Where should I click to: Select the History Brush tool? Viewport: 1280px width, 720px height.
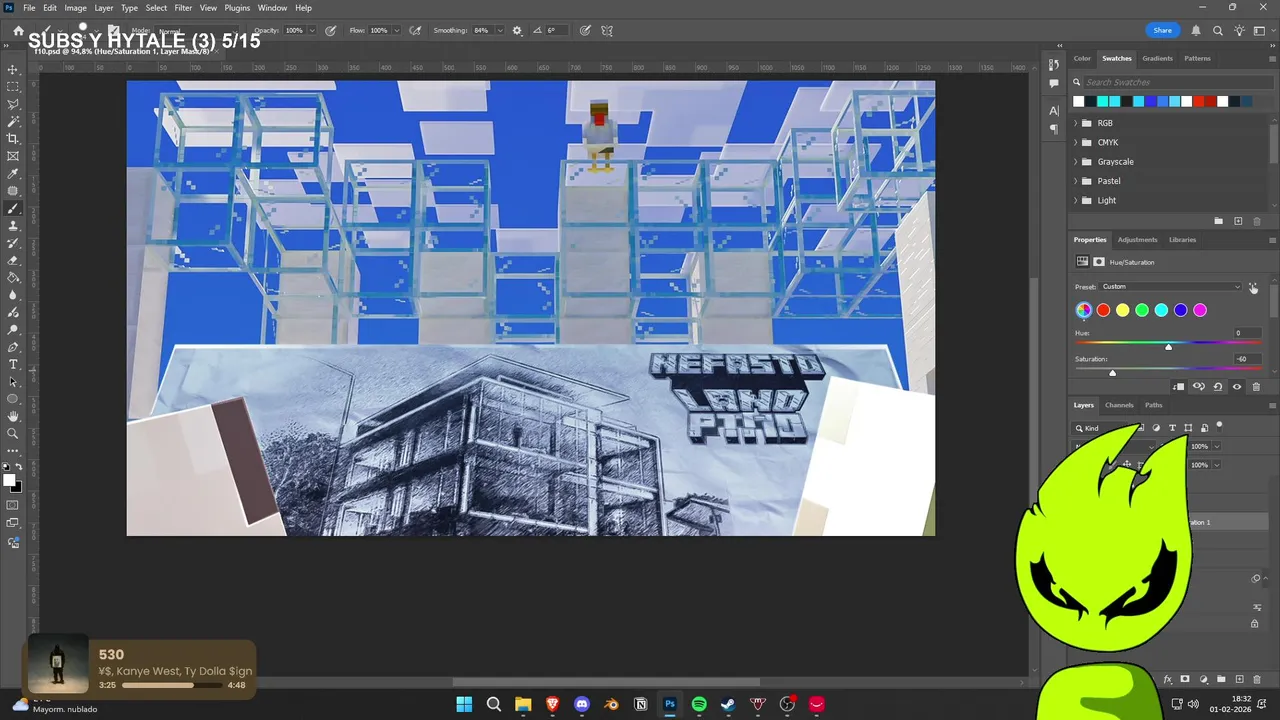(x=13, y=243)
